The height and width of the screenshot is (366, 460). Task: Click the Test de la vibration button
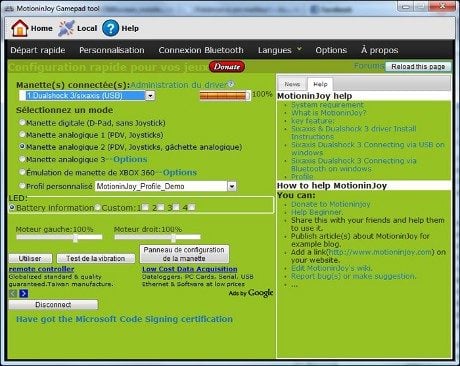(x=96, y=258)
